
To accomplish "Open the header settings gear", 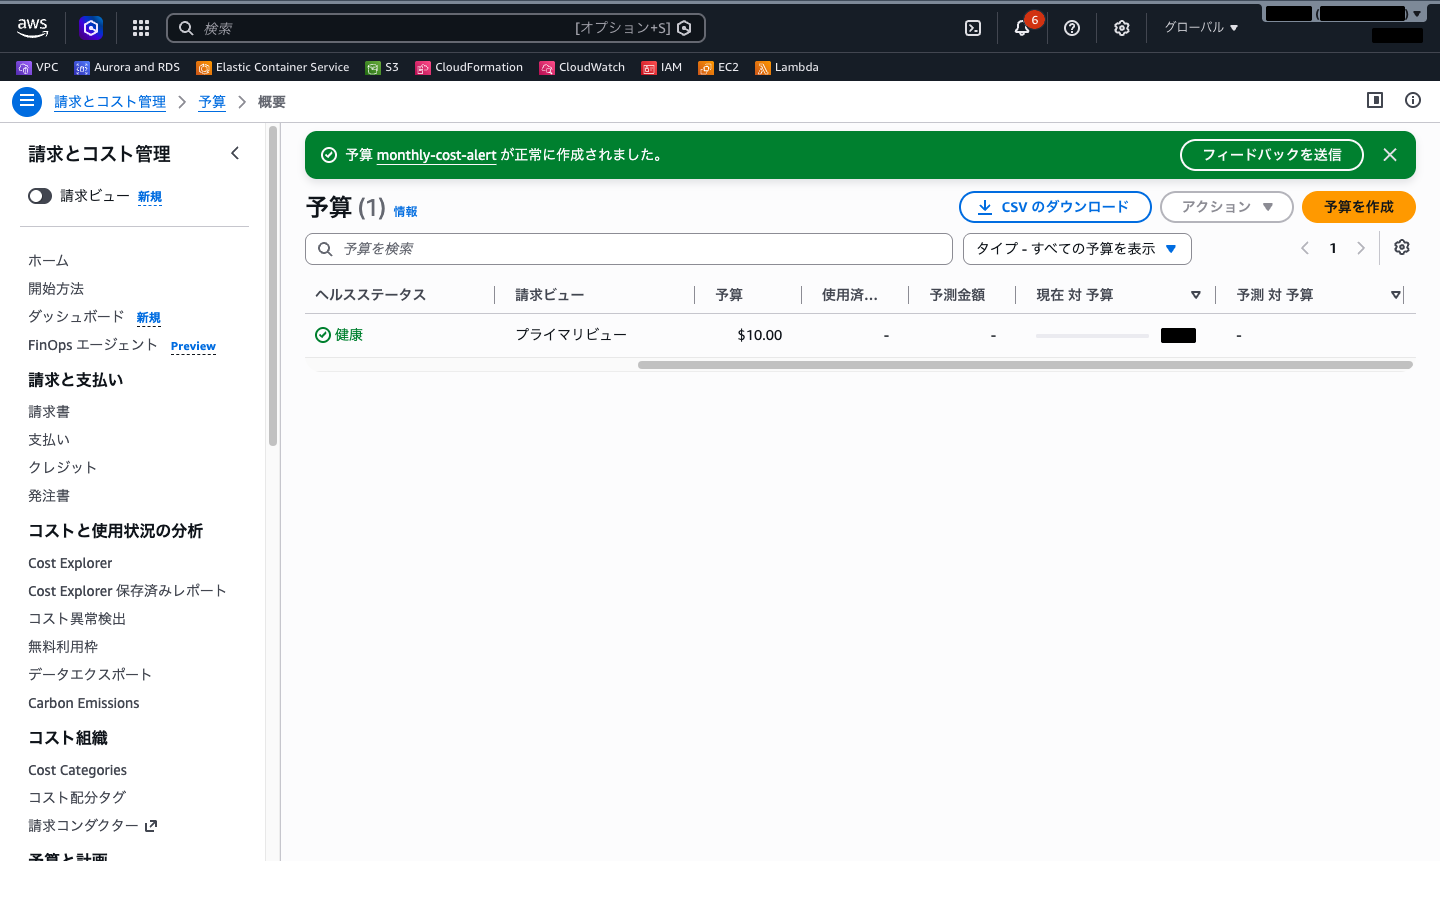I will (x=1122, y=28).
